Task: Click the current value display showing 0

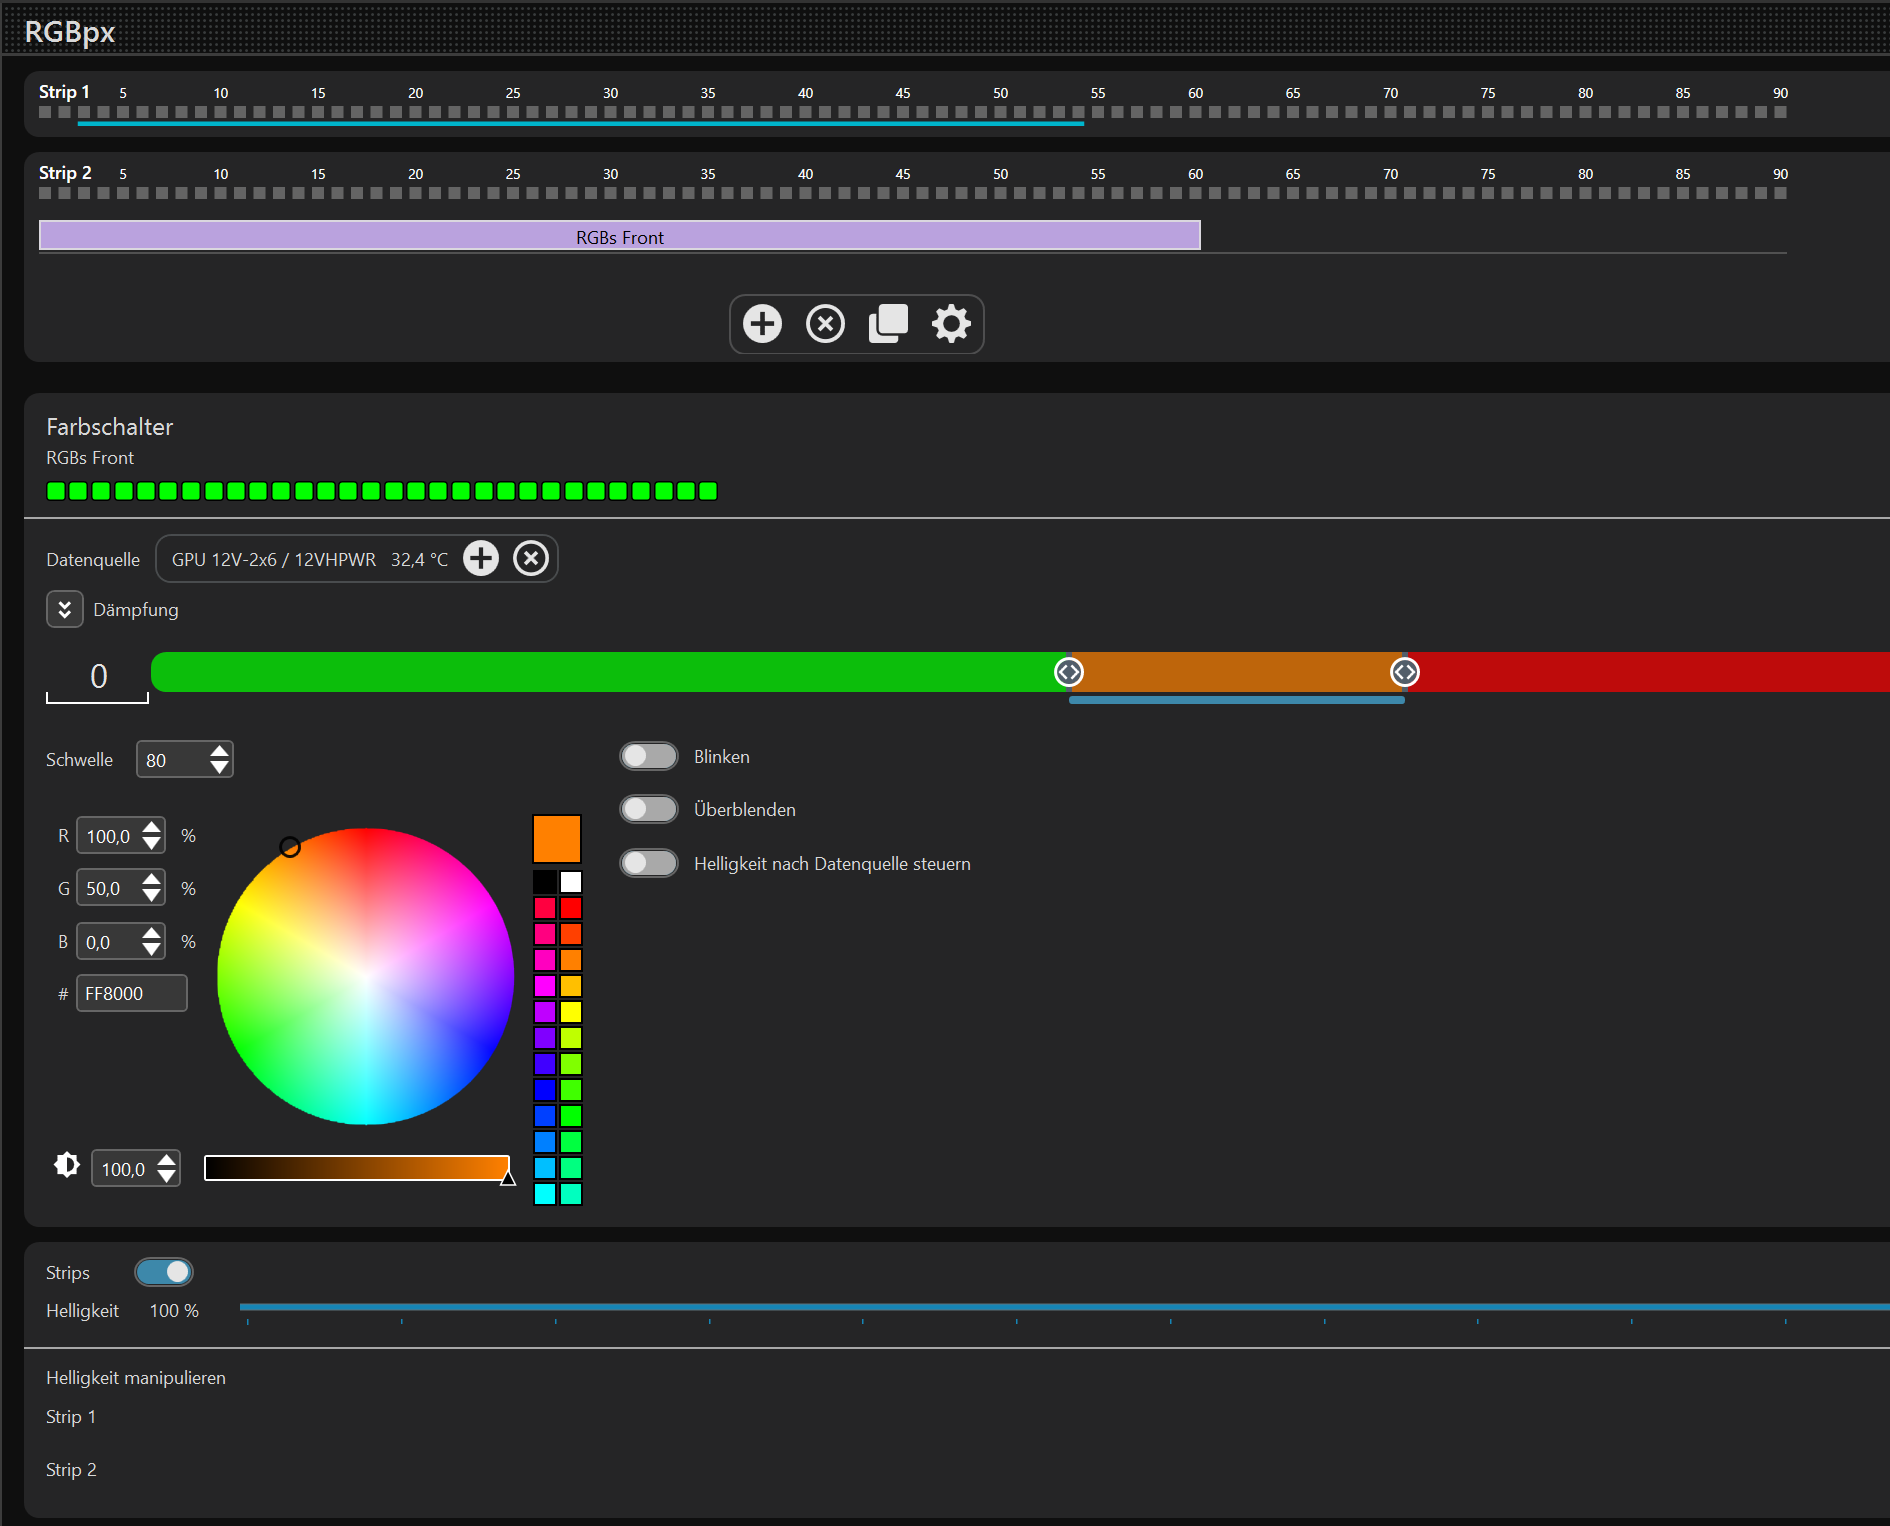Action: 98,676
